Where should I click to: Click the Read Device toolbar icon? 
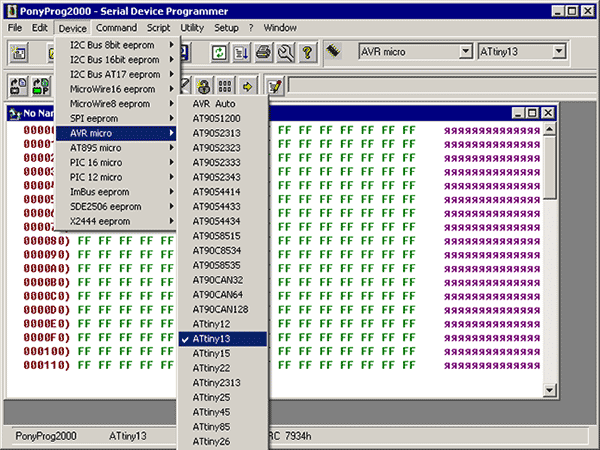(18, 86)
